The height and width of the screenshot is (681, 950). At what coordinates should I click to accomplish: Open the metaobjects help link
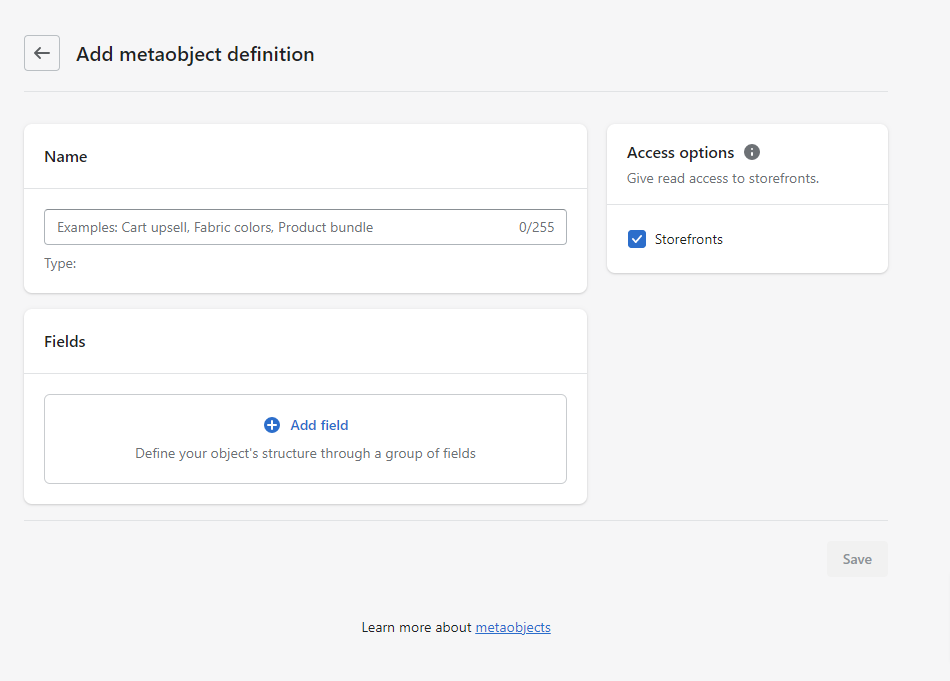coord(513,628)
